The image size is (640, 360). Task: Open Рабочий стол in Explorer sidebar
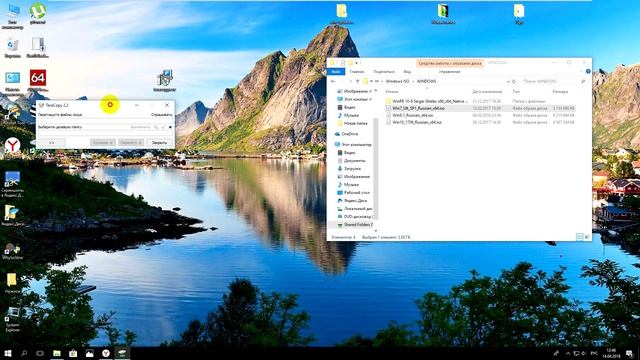tap(353, 192)
